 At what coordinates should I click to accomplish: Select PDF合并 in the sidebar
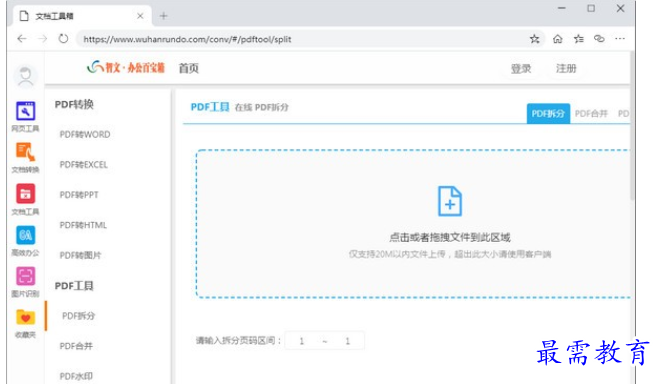(x=76, y=346)
